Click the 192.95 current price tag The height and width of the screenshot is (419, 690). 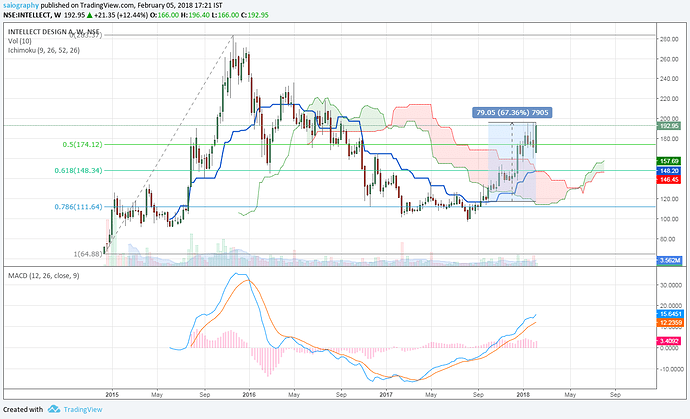(669, 126)
